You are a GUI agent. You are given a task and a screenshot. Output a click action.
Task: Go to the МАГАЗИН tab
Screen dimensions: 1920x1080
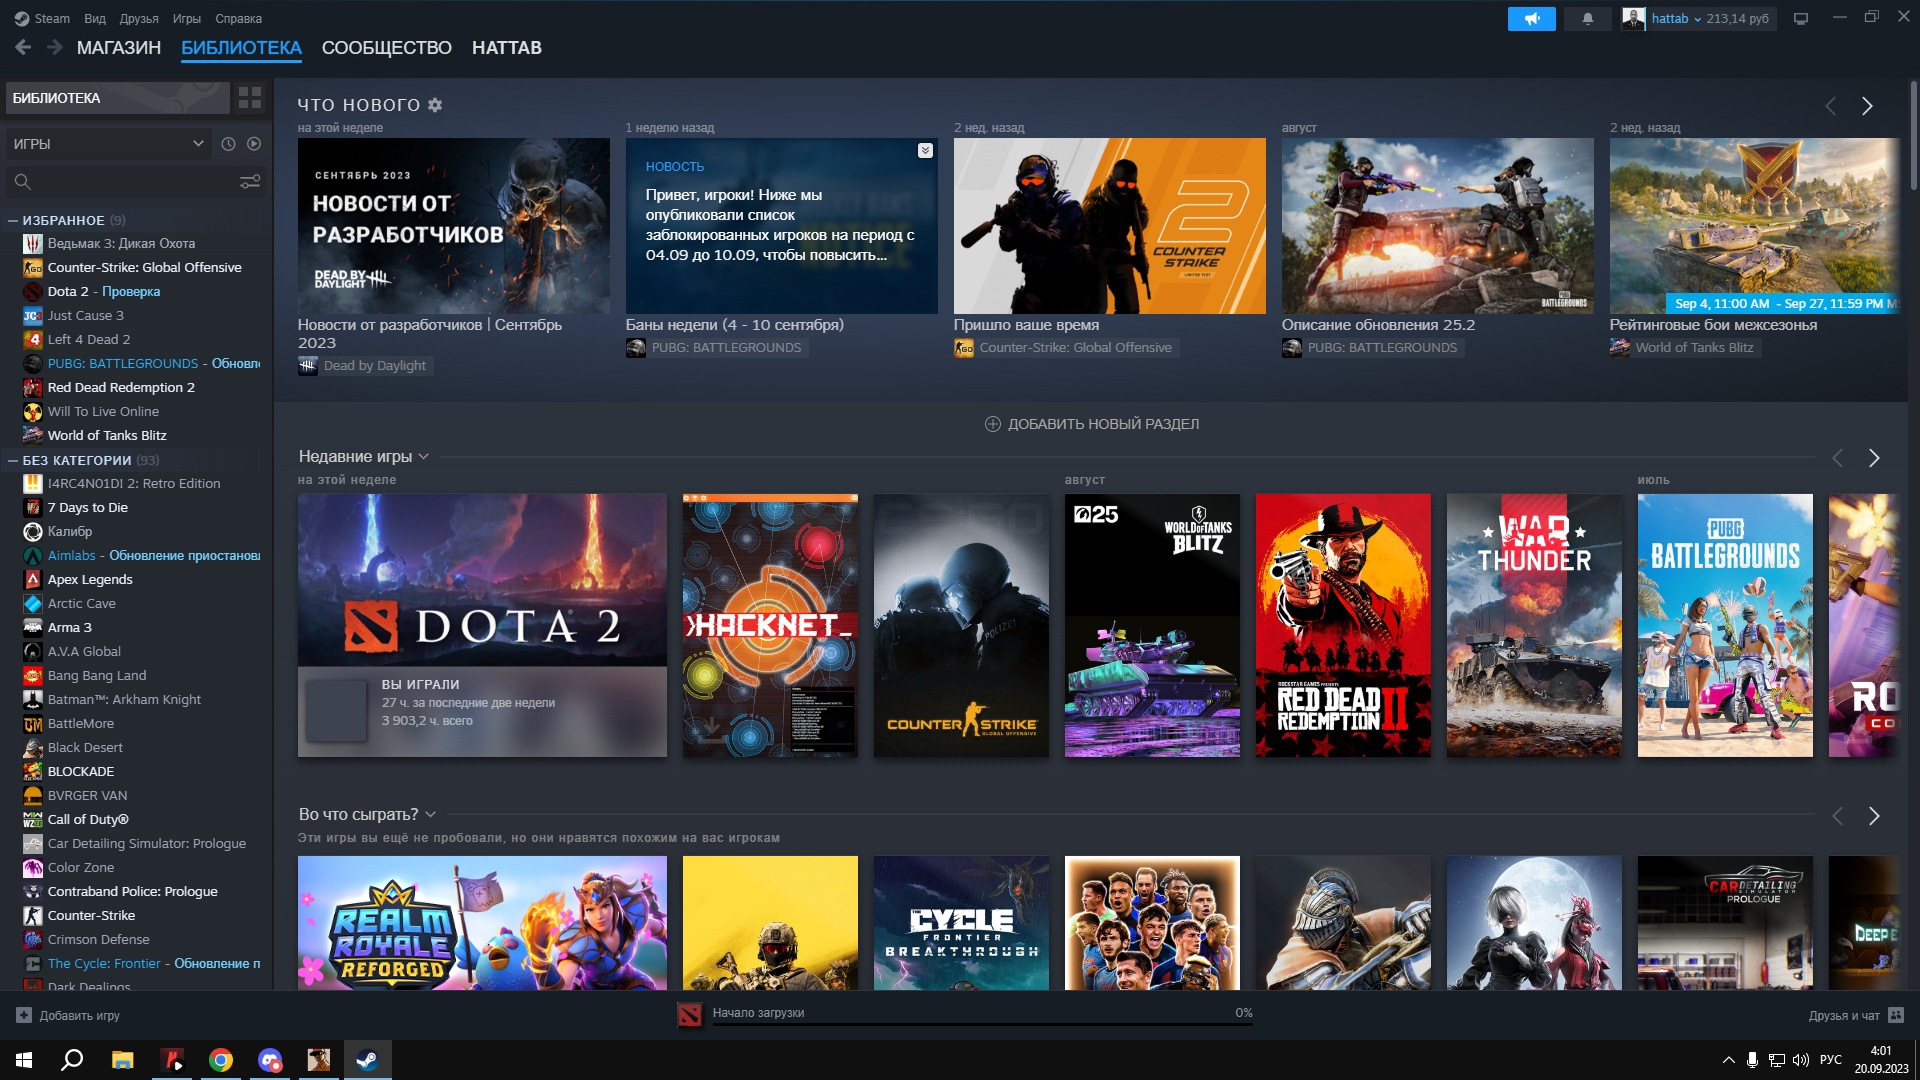click(x=119, y=47)
